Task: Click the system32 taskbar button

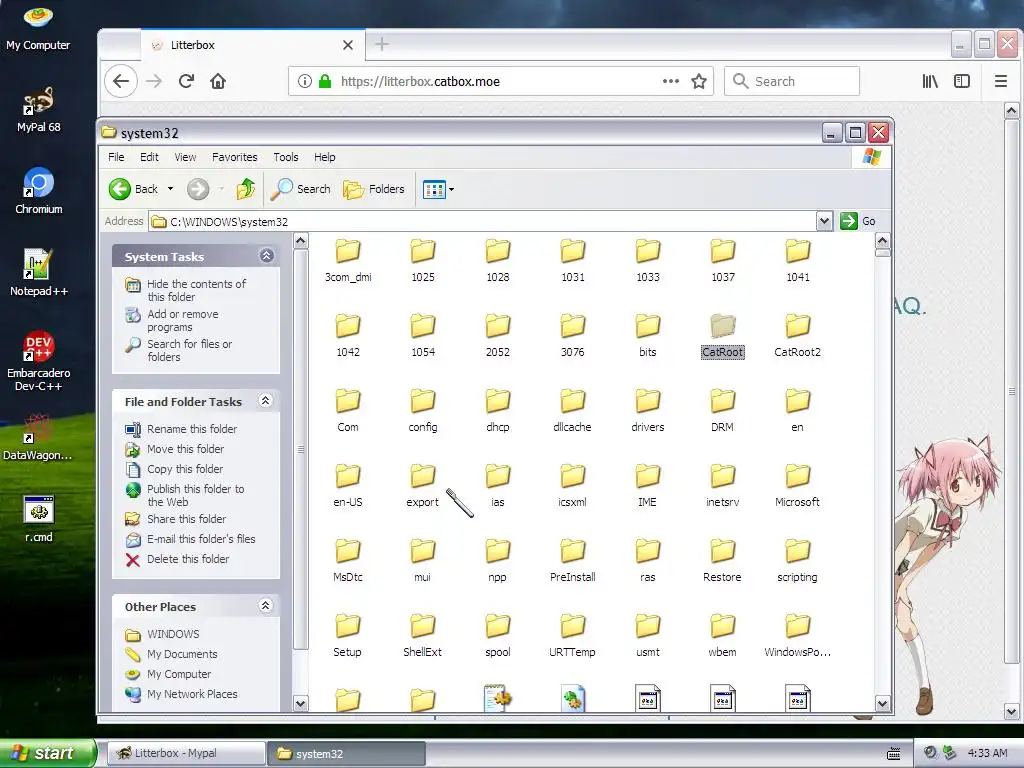Action: tap(345, 753)
